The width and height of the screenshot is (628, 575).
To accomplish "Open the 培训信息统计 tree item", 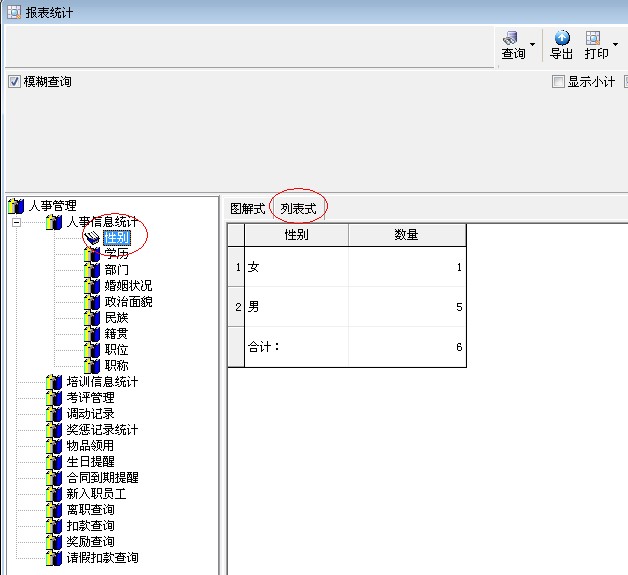I will click(x=102, y=382).
